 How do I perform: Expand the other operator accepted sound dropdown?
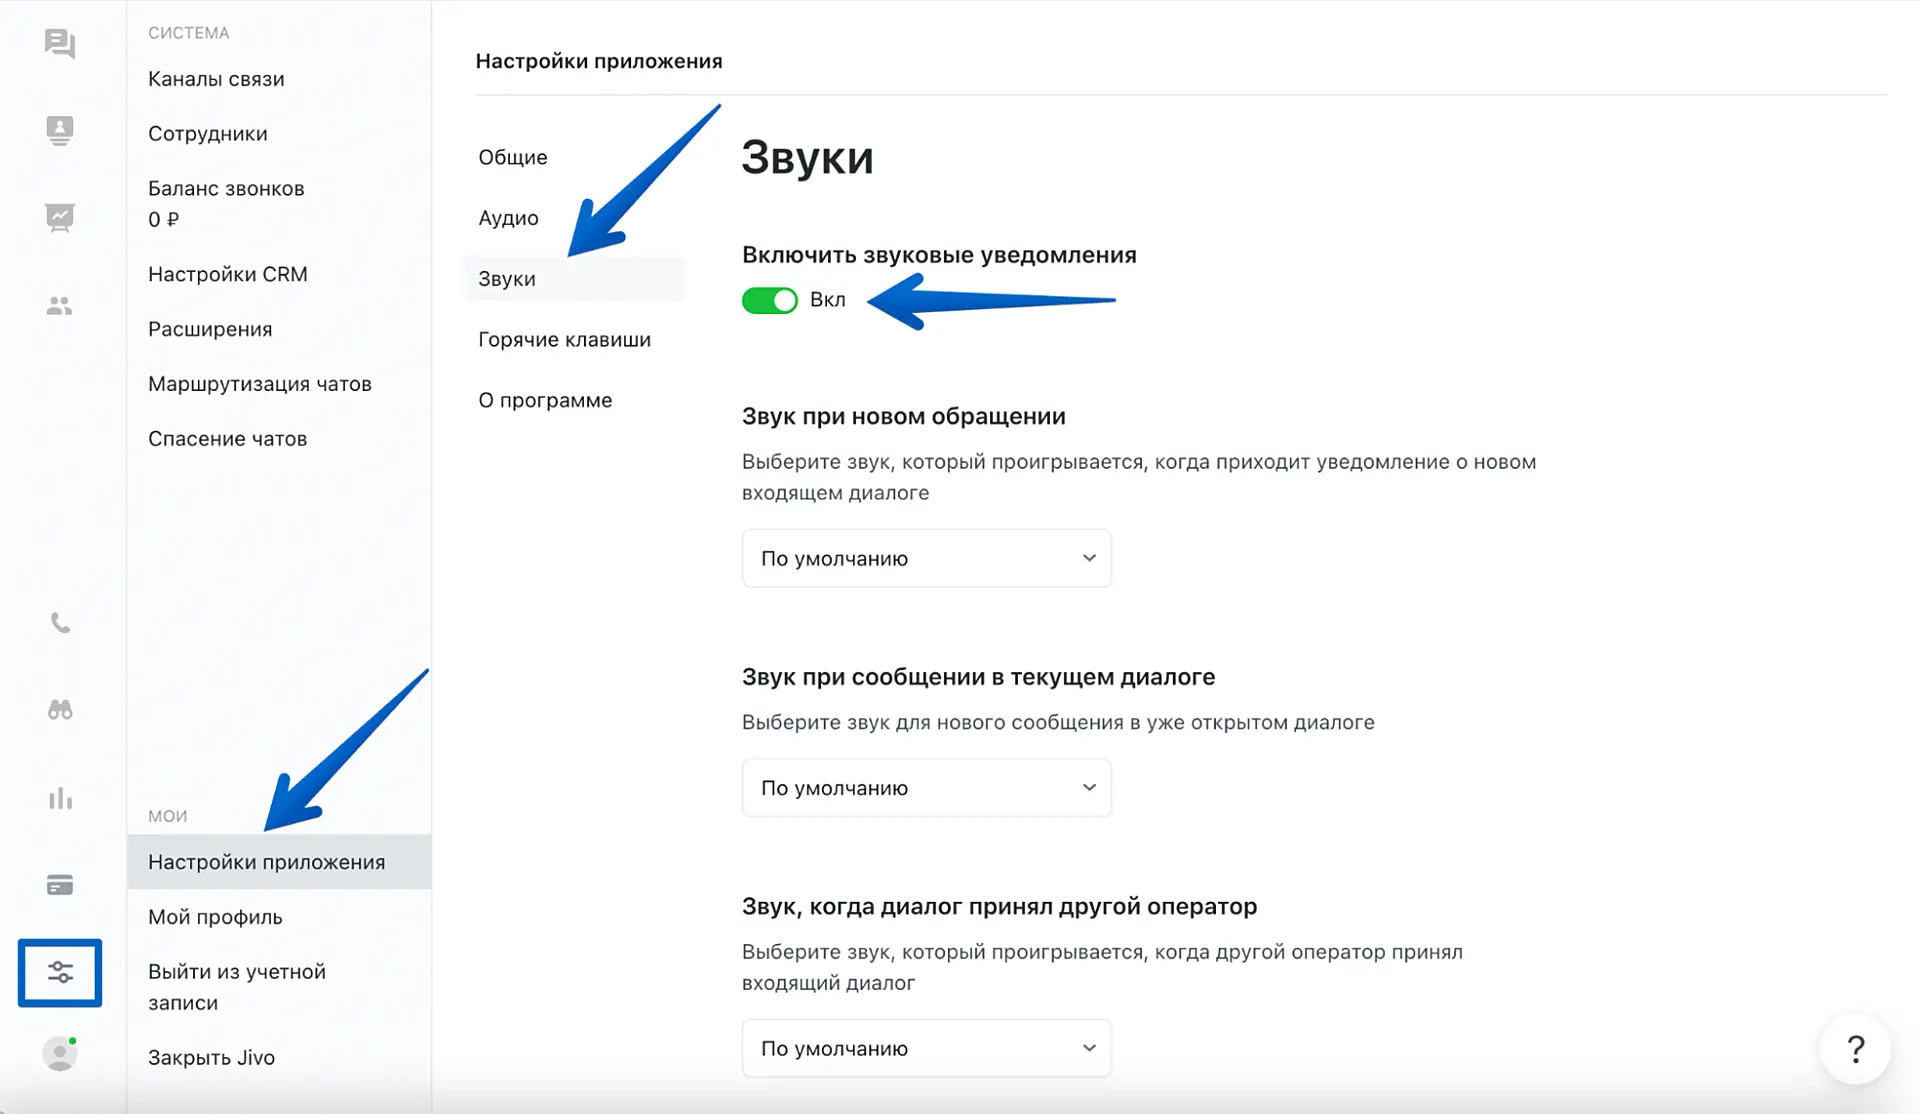[x=926, y=1048]
